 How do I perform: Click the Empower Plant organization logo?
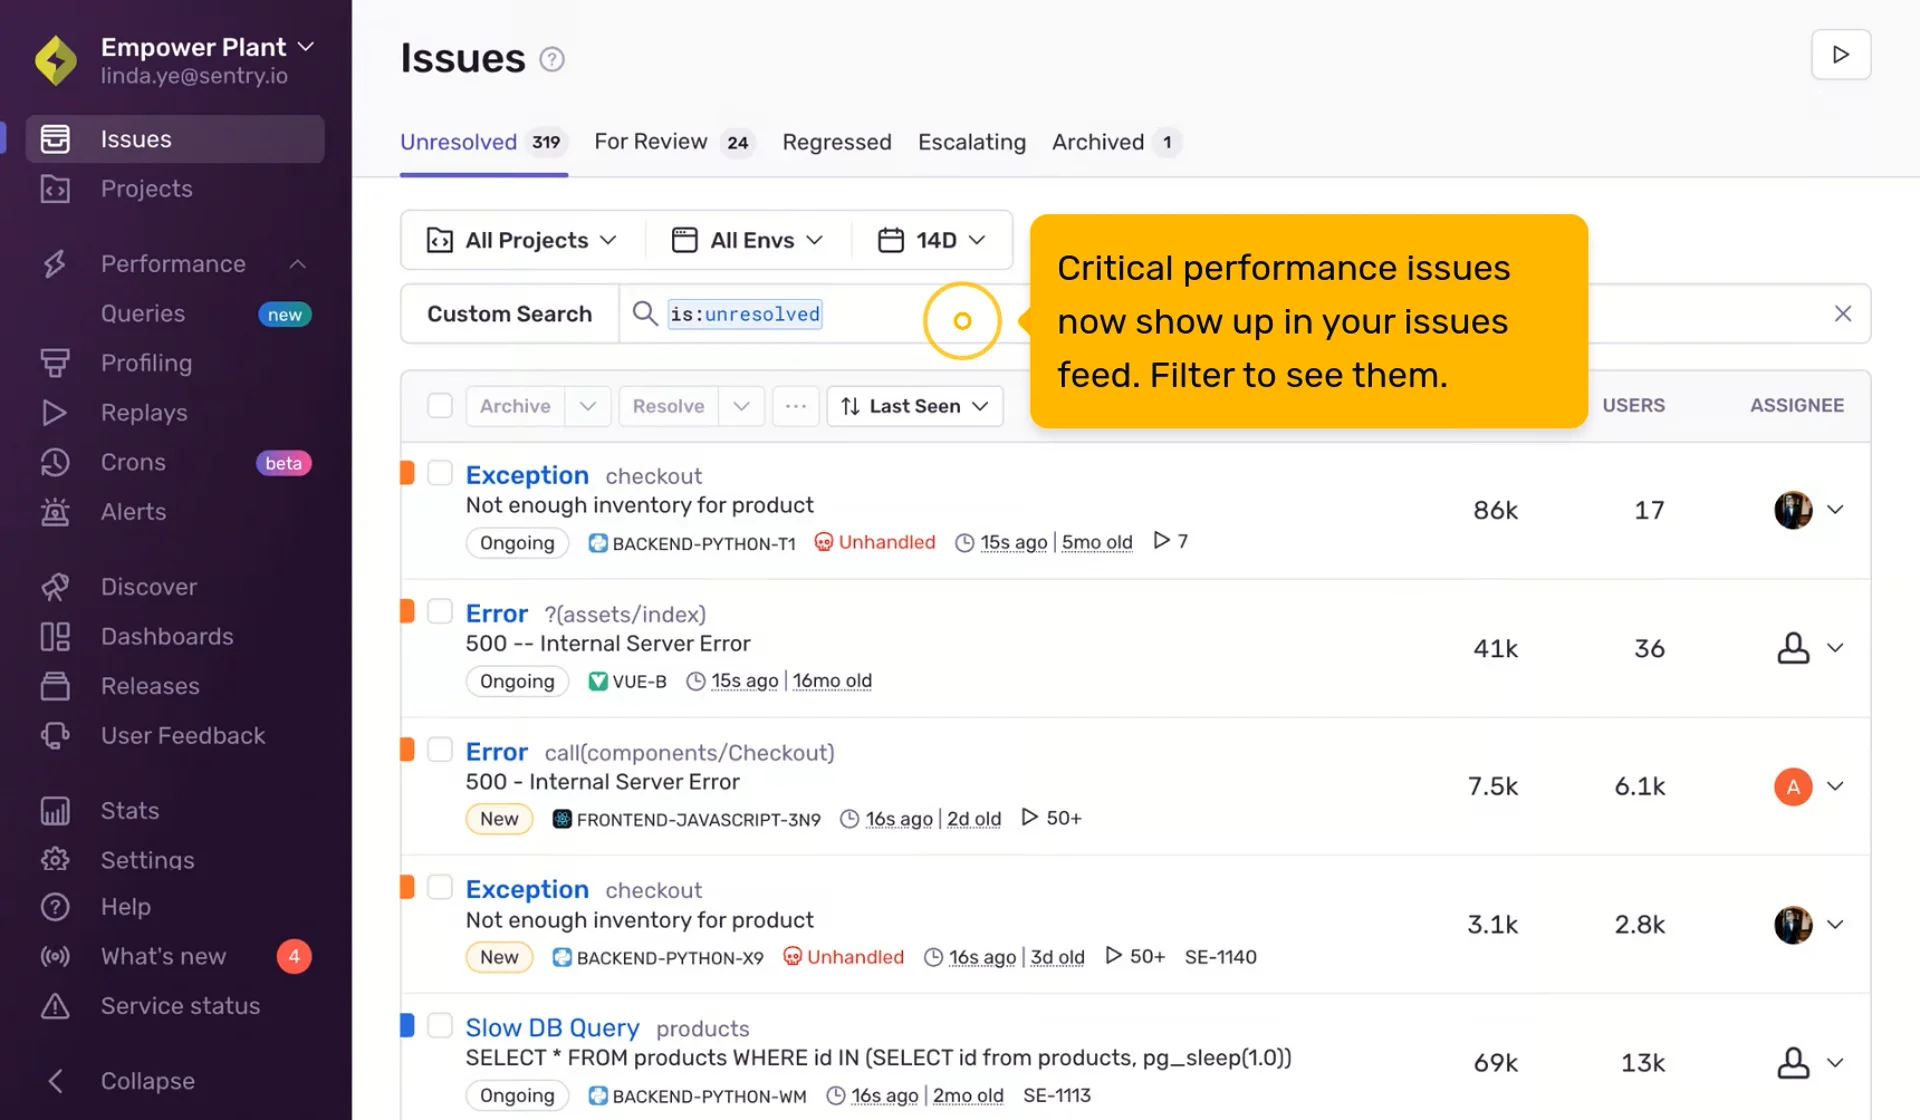coord(56,60)
